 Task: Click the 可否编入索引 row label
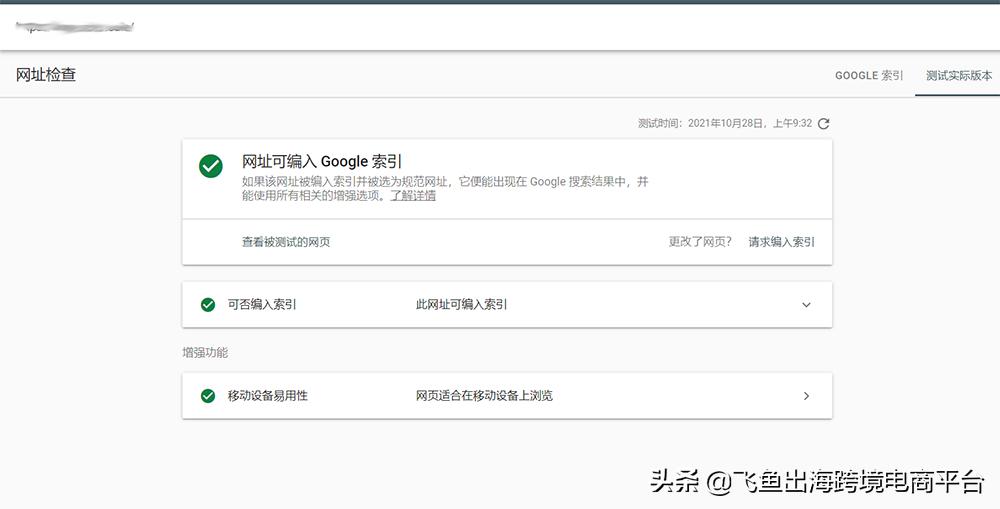(x=262, y=305)
